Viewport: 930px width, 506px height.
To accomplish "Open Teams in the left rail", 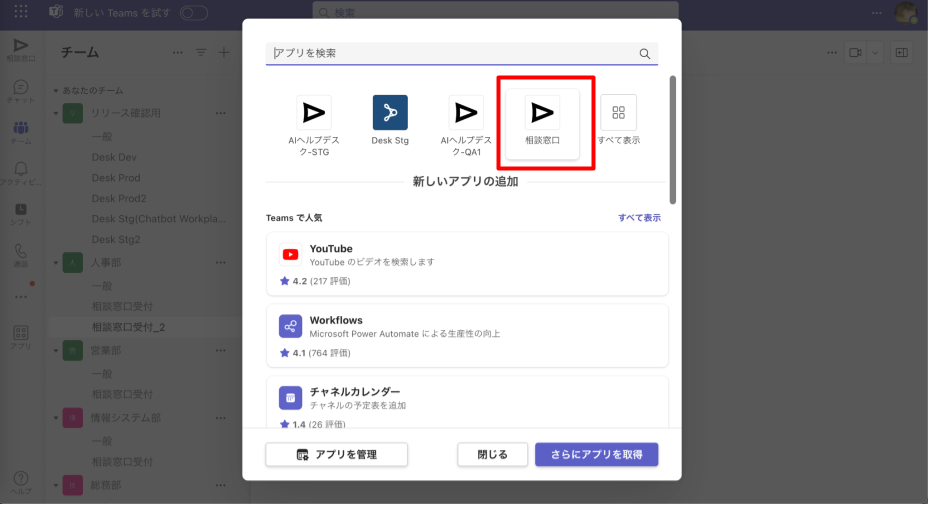I will 21,132.
